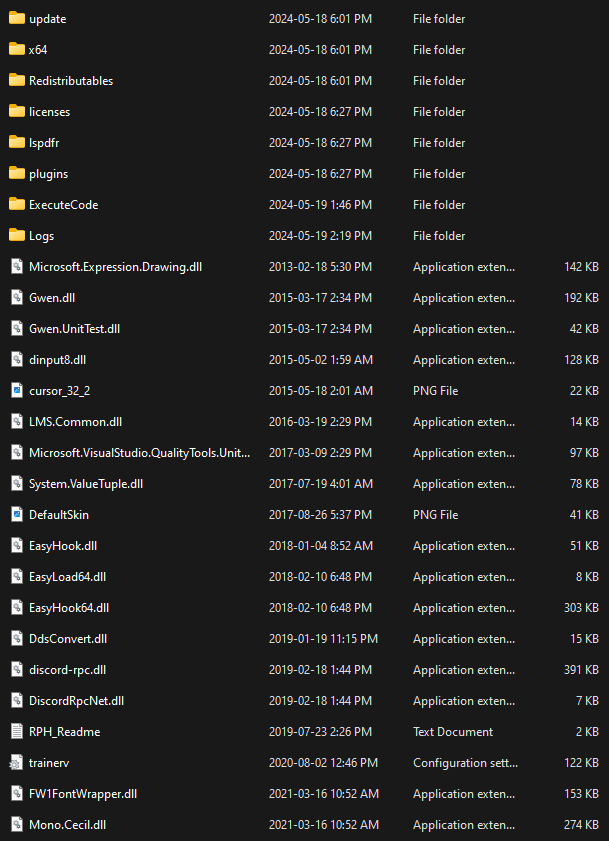Click the Text Document type cell
Image resolution: width=609 pixels, height=841 pixels.
pos(453,732)
